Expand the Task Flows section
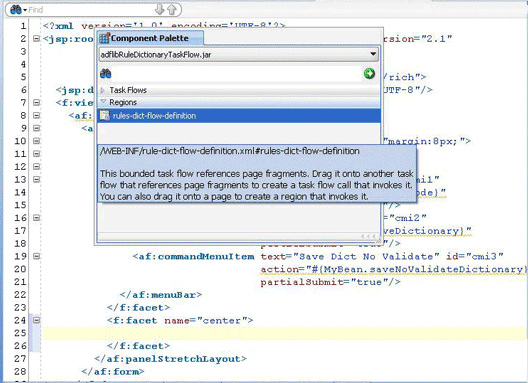The height and width of the screenshot is (383, 528). [x=103, y=90]
